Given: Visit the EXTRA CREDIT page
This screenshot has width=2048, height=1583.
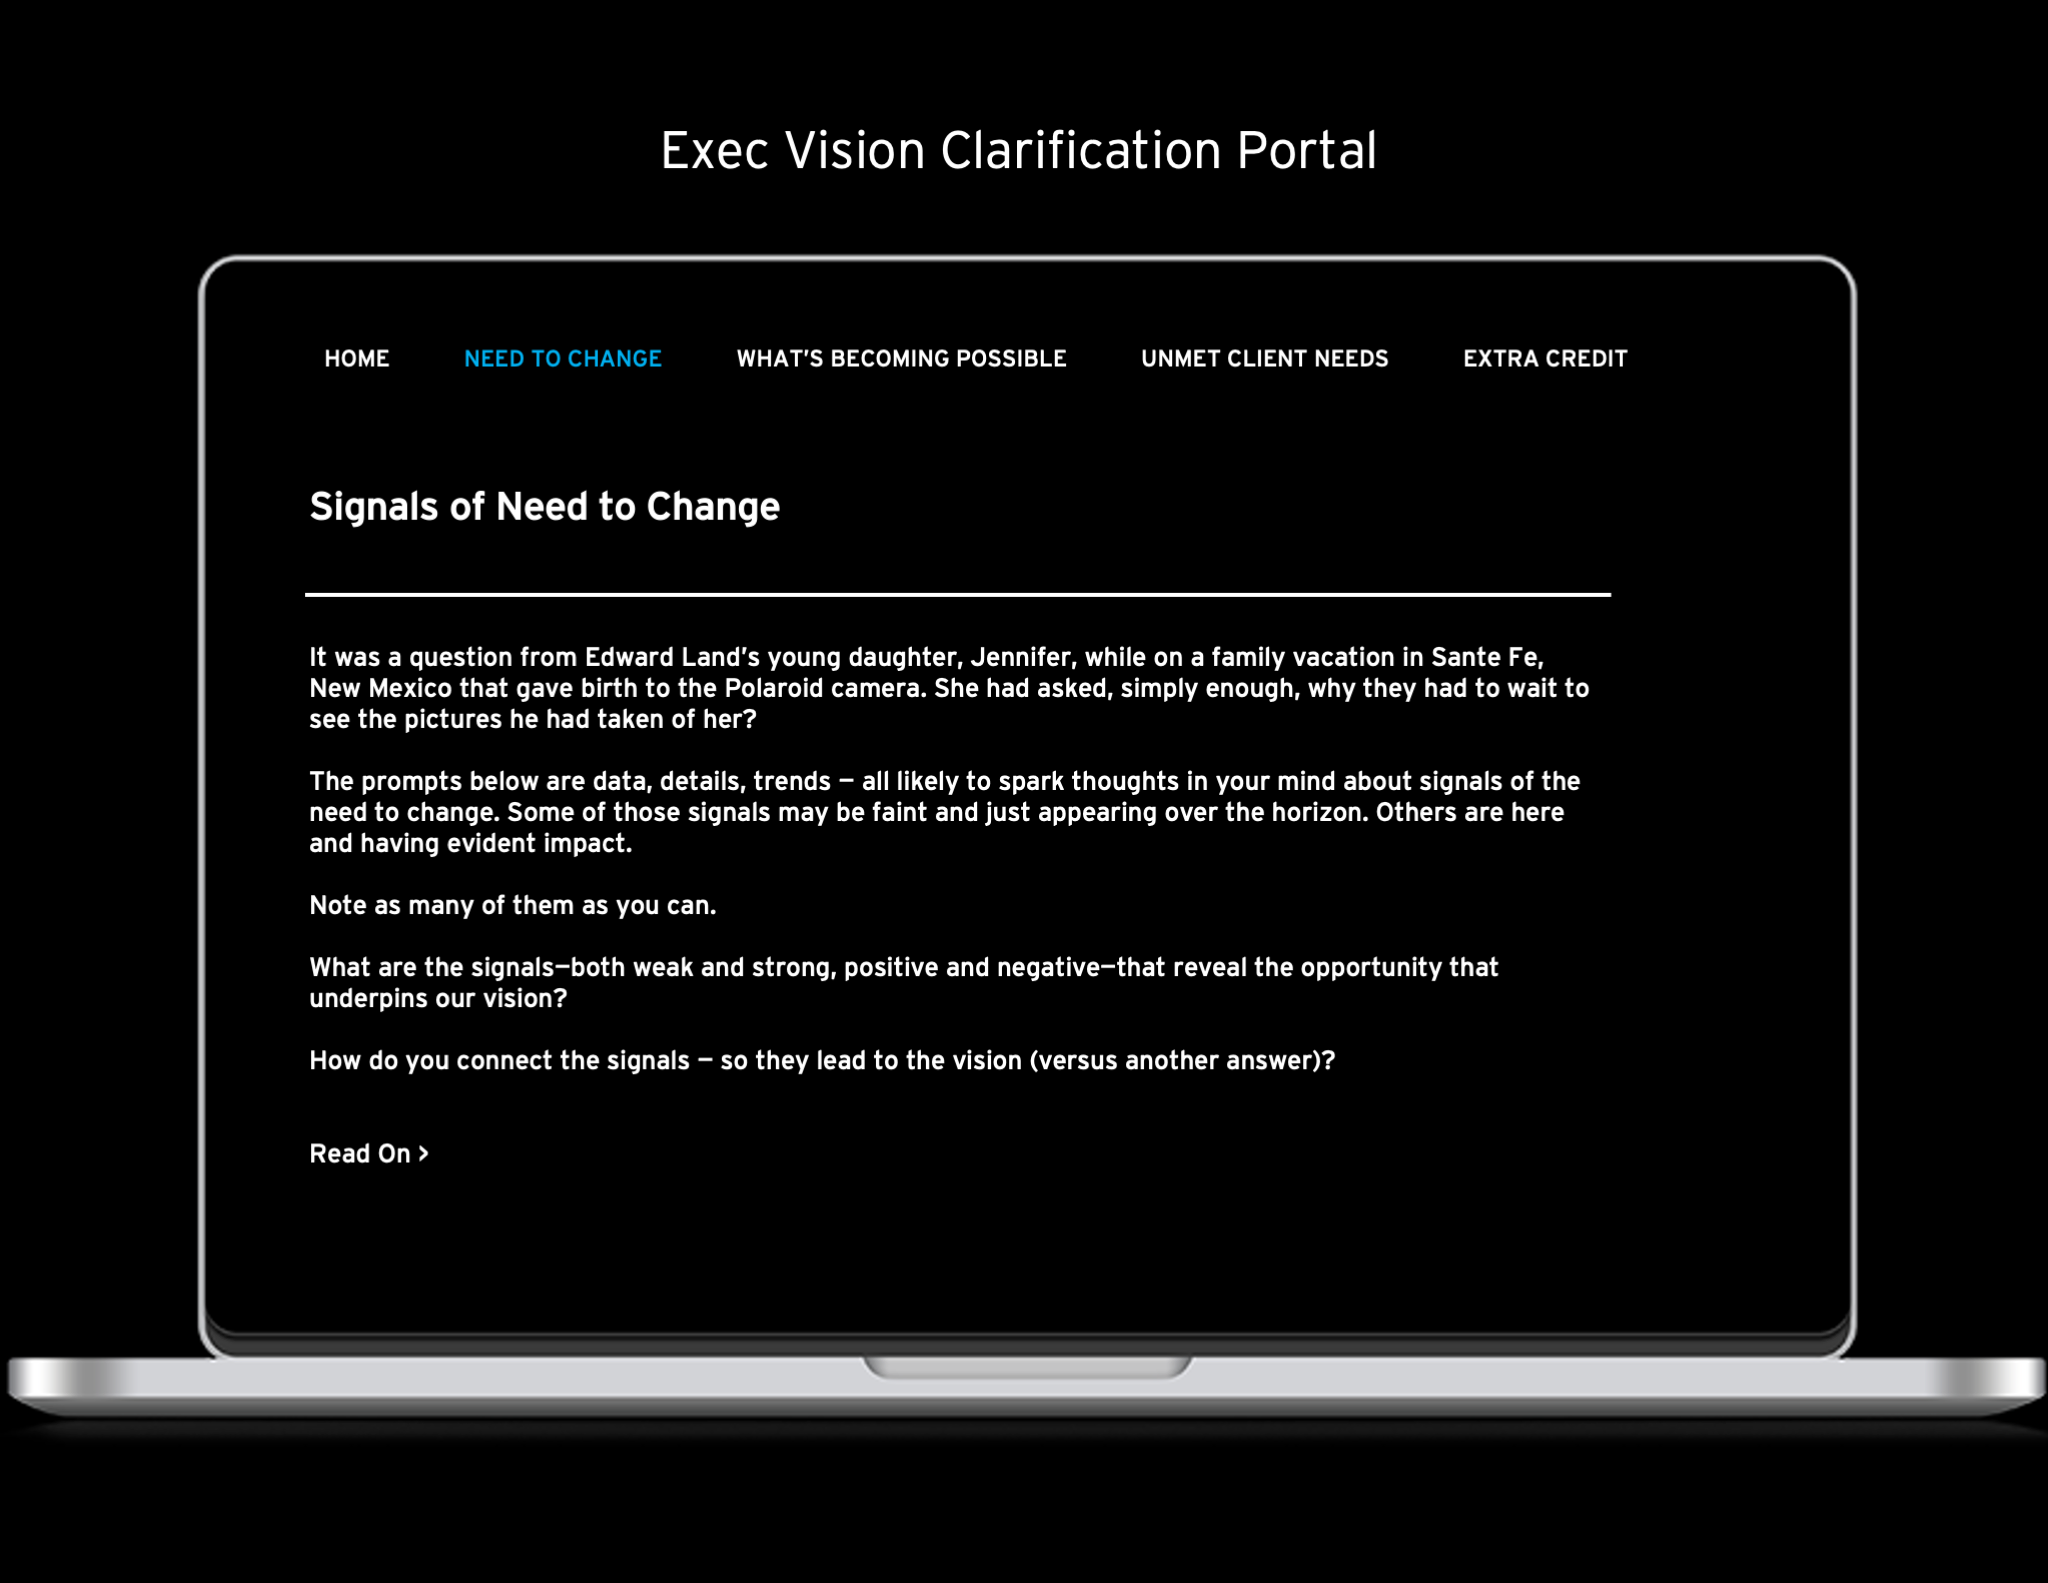Looking at the screenshot, I should (x=1545, y=358).
